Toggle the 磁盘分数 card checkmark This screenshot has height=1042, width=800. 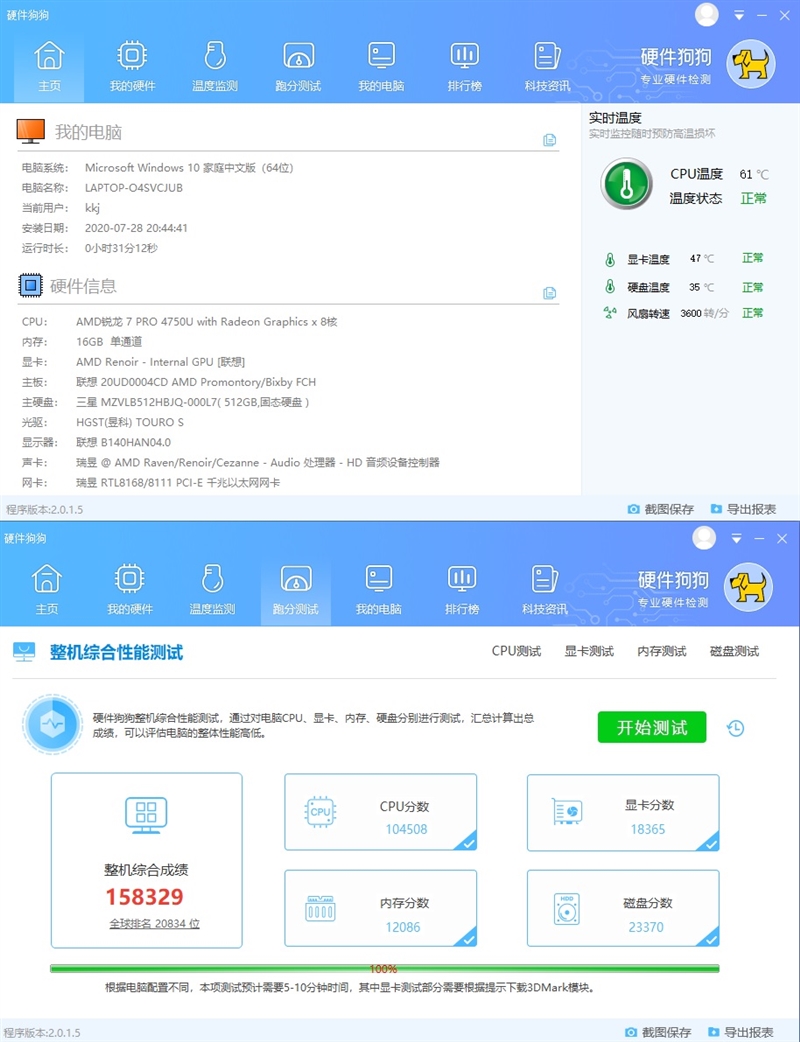pos(710,938)
